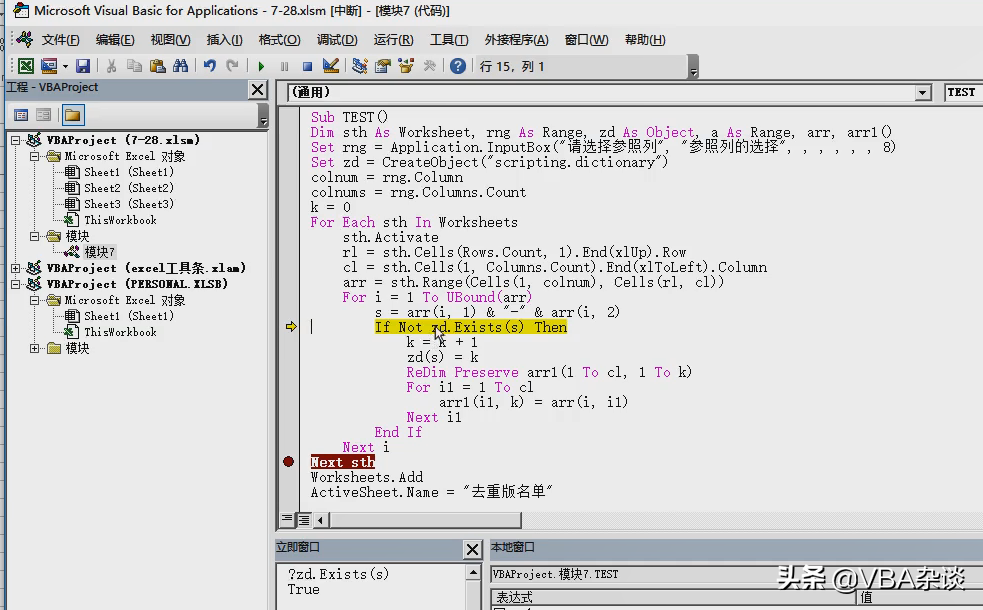
Task: Open the 编辑(E) menu
Action: (x=115, y=39)
